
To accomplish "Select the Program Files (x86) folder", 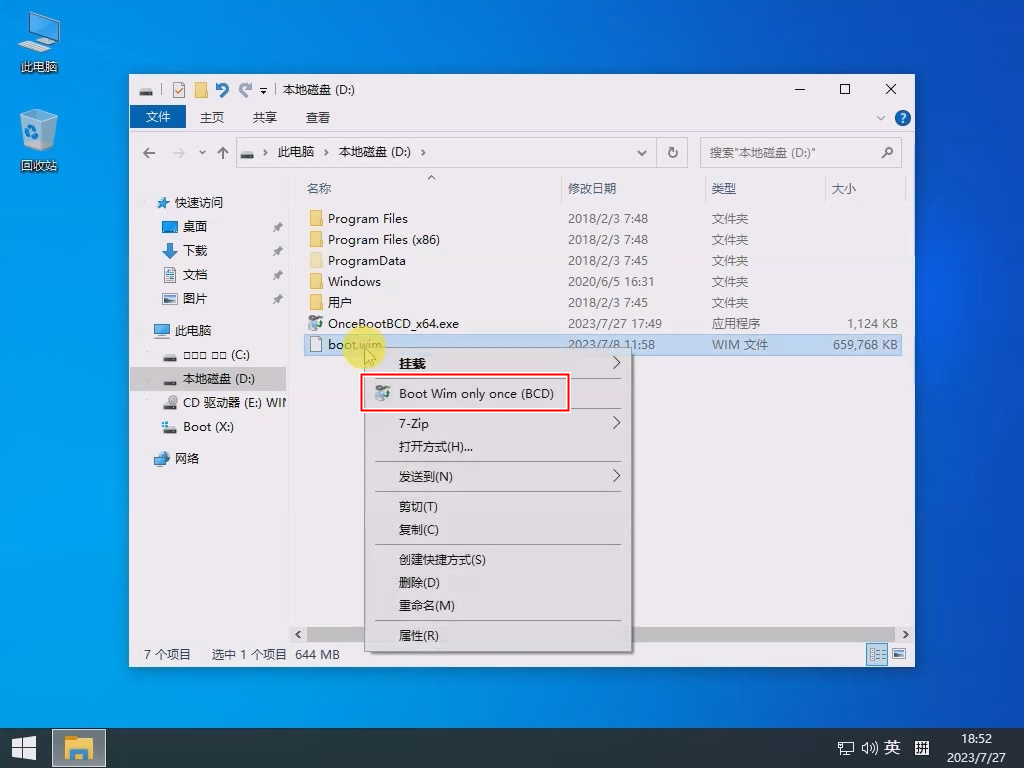I will [x=383, y=240].
